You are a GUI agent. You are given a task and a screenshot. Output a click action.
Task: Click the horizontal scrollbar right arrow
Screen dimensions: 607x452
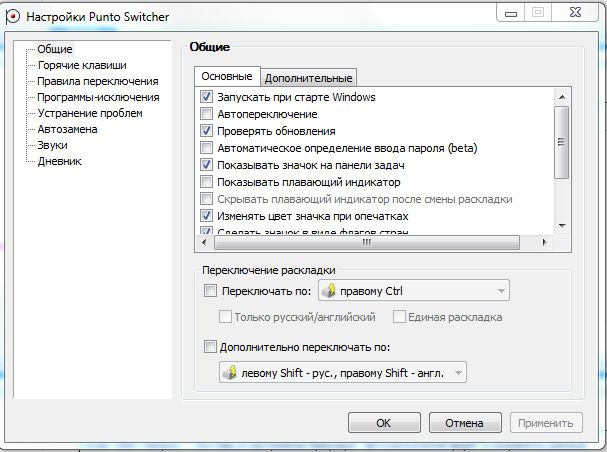tap(544, 243)
